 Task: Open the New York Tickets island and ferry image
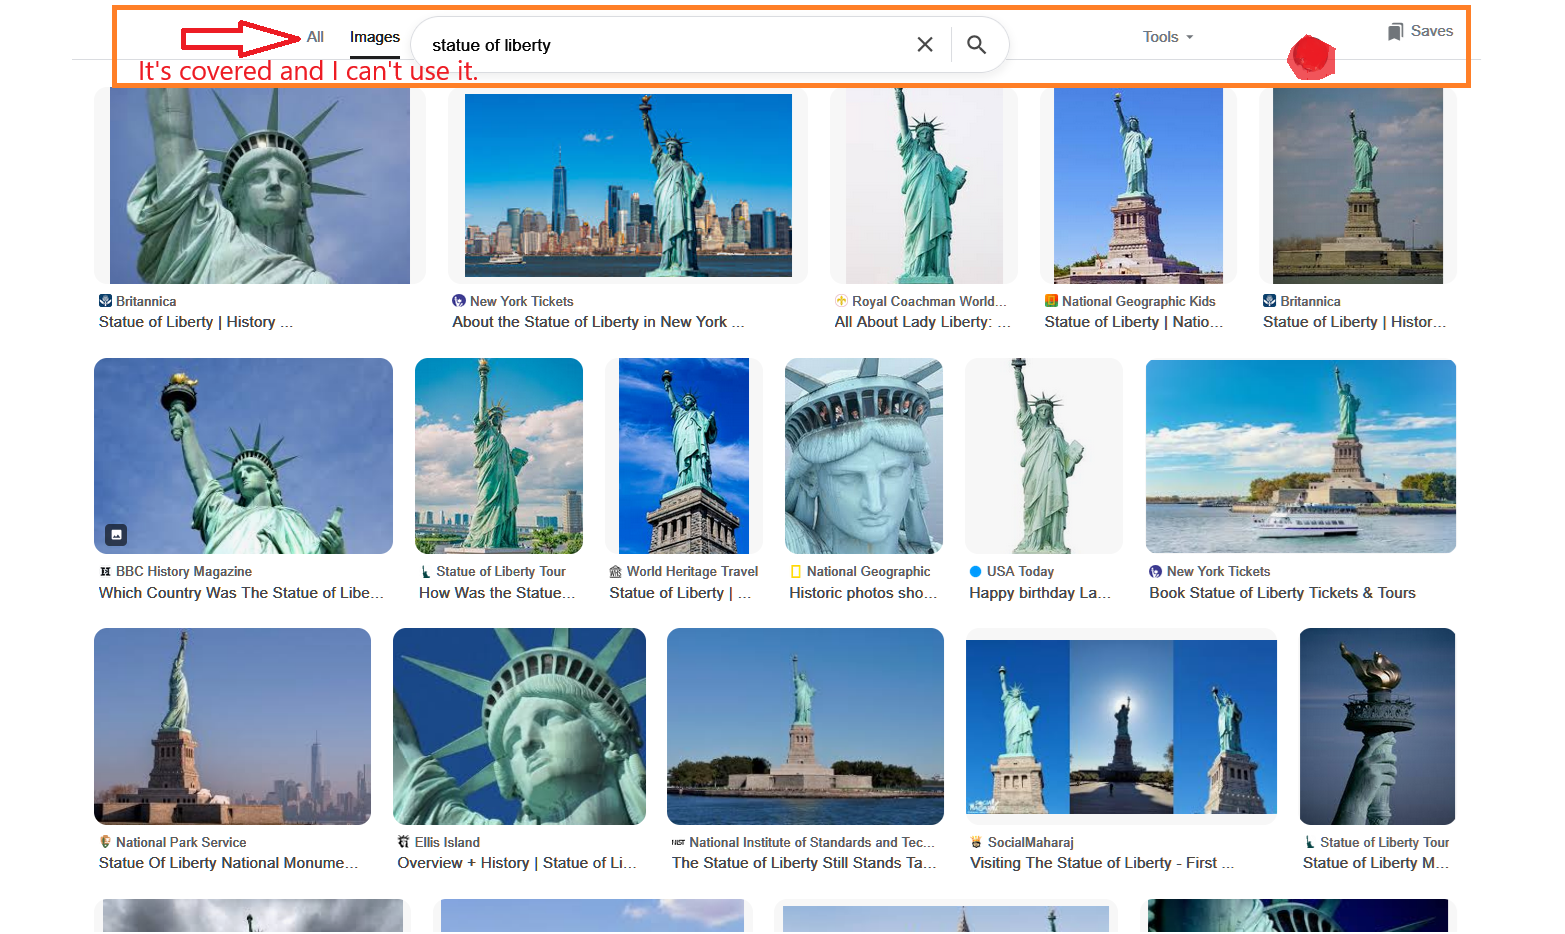point(1301,456)
